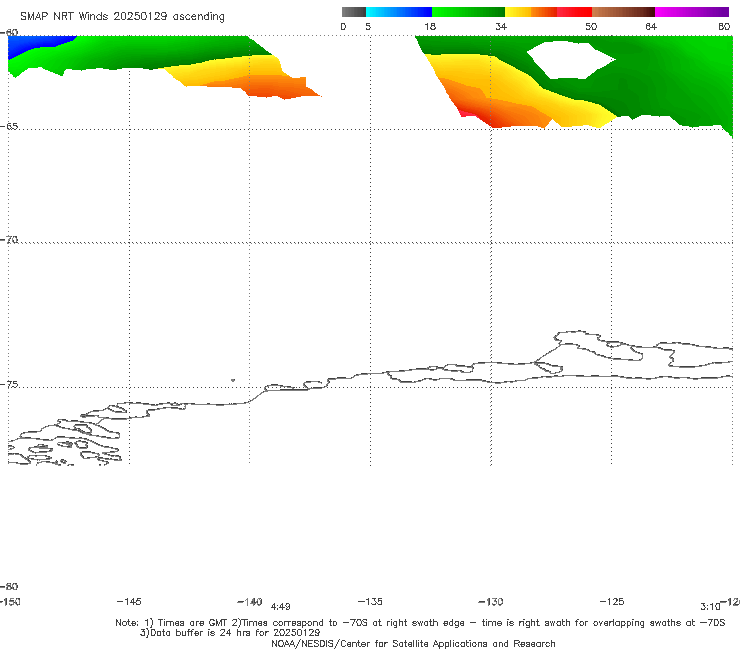Select the brown color bar segment
Image resolution: width=740 pixels, height=650 pixels.
coord(623,12)
